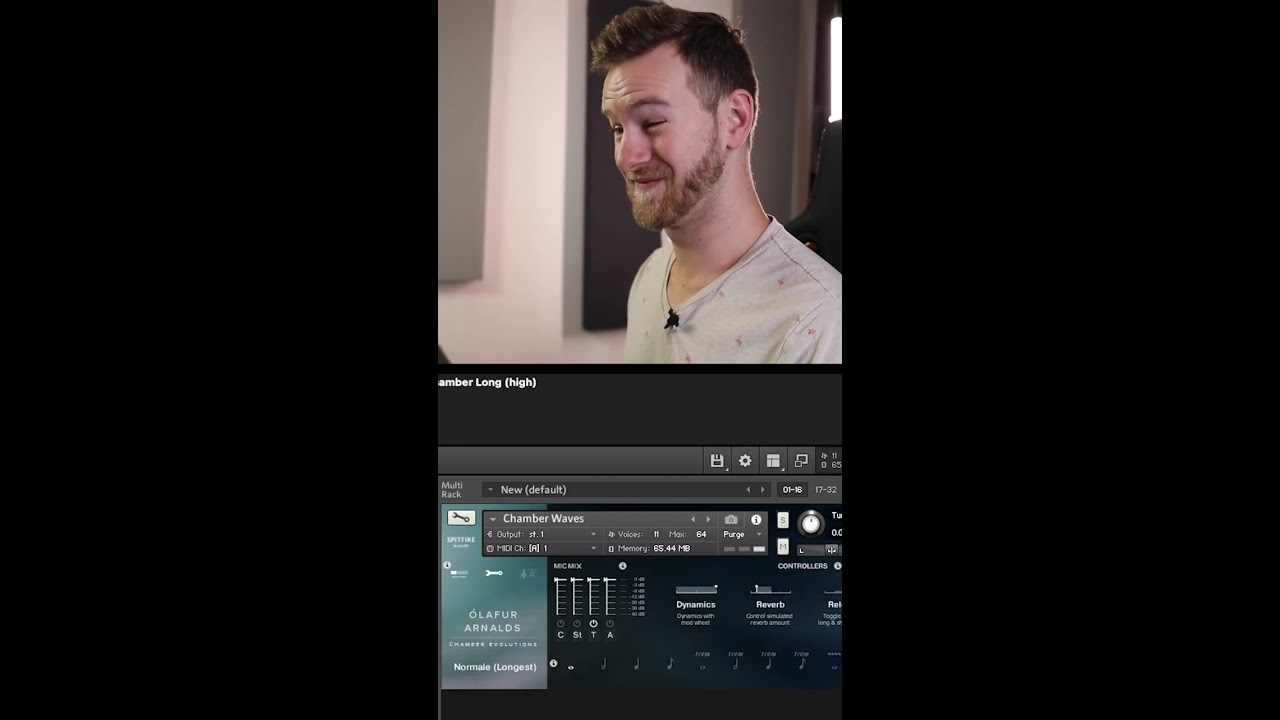1280x720 pixels.
Task: Switch to rack page 17-32
Action: point(826,490)
